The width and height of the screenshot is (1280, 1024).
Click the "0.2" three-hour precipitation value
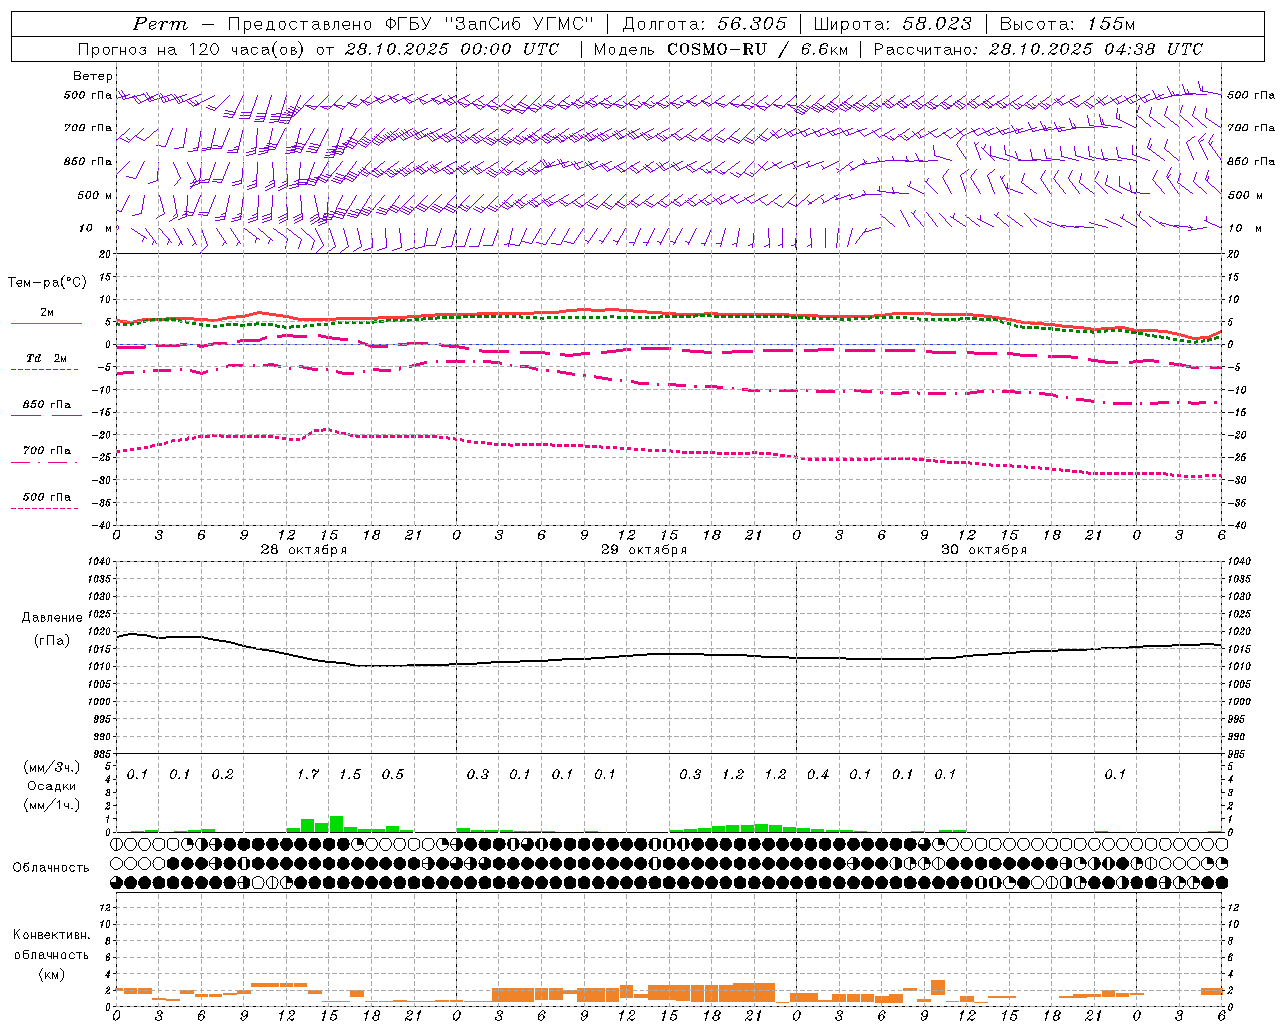[x=222, y=774]
